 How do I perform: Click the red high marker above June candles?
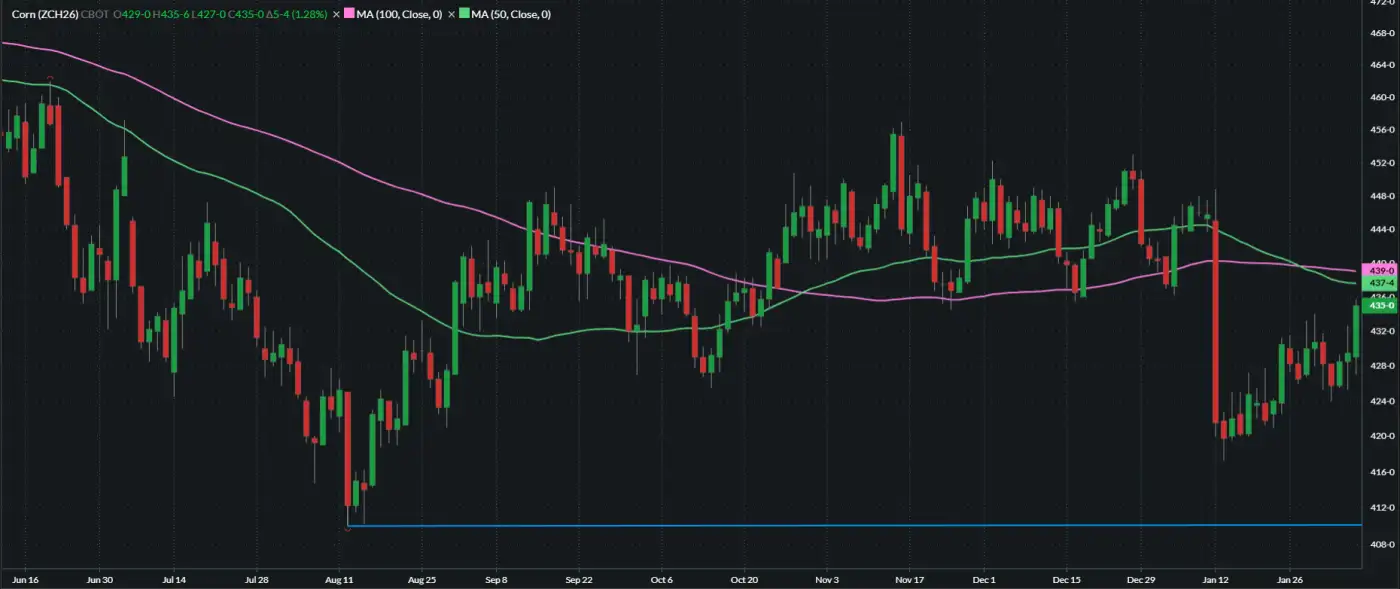[51, 78]
